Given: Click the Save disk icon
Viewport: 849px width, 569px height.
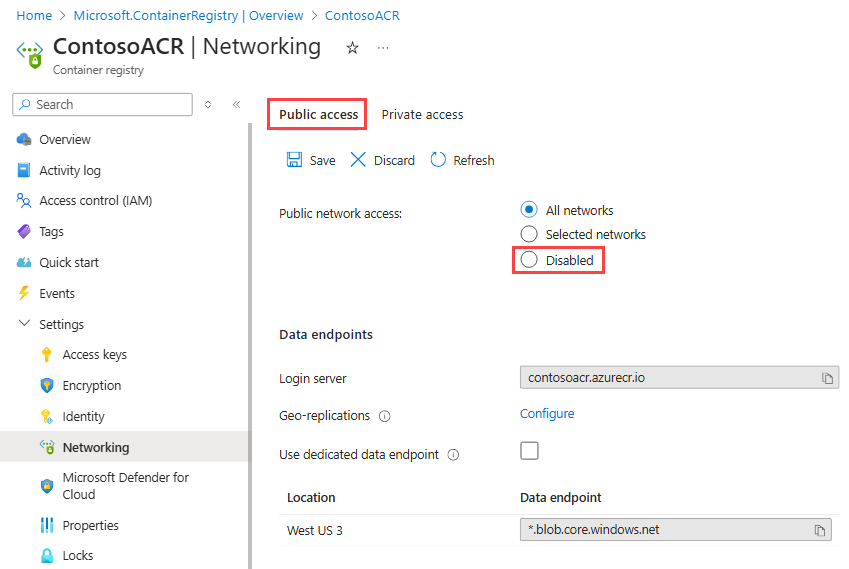Looking at the screenshot, I should point(294,160).
